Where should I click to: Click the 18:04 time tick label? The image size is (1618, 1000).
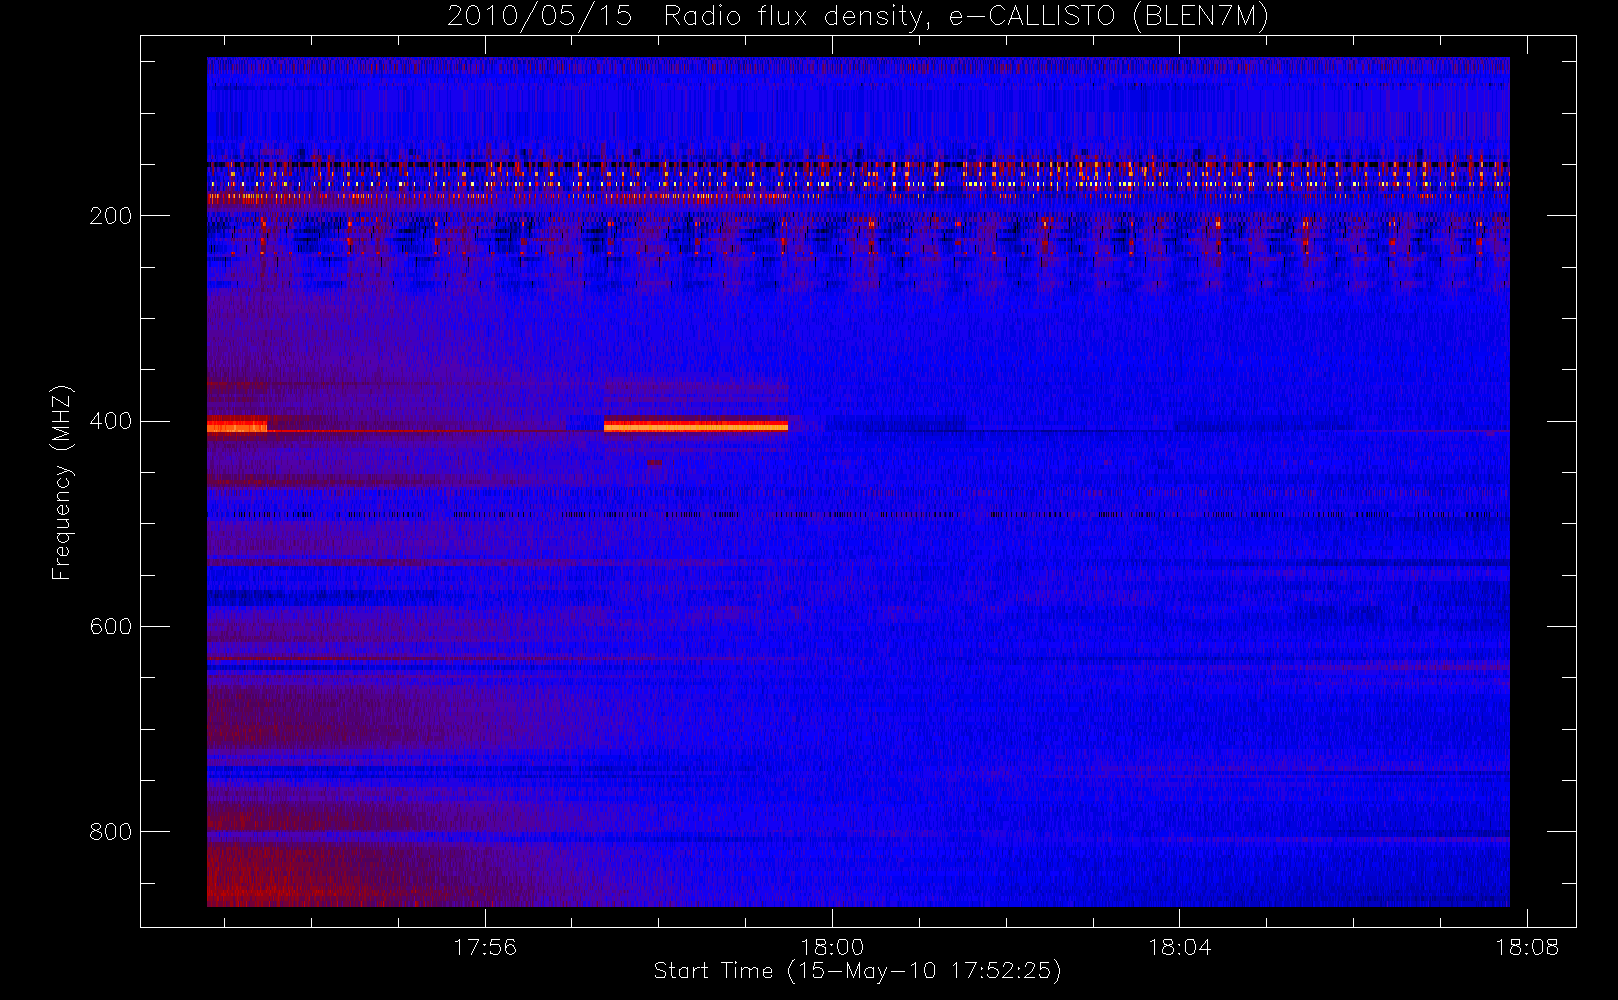(1179, 947)
